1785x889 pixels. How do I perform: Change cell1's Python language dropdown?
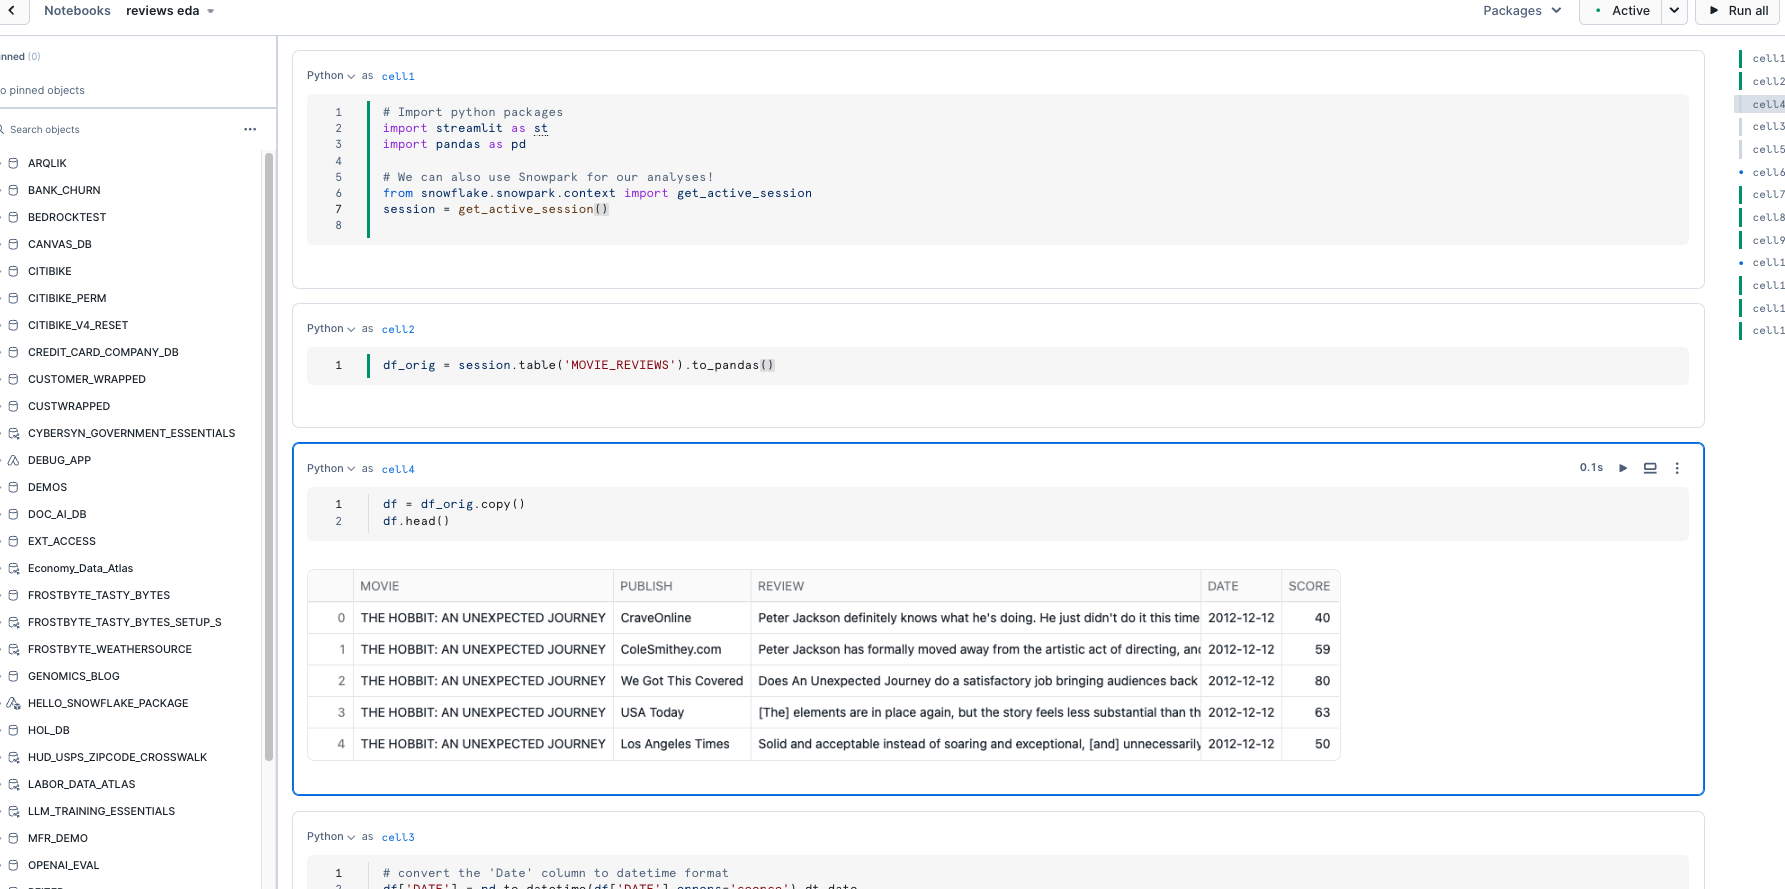point(331,76)
